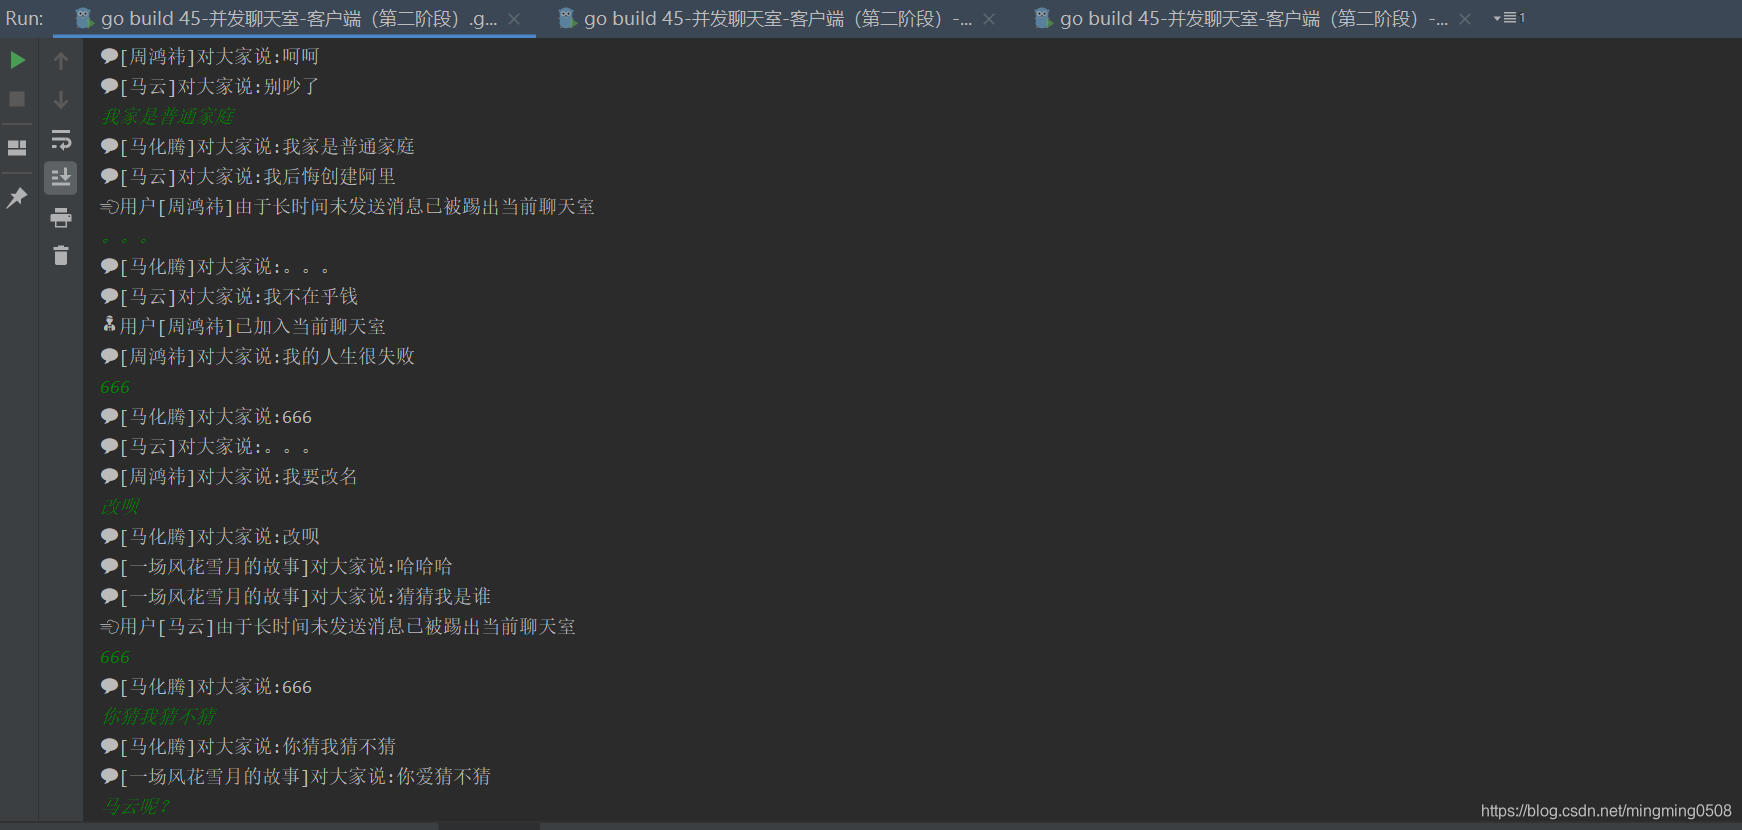This screenshot has height=830, width=1742.
Task: Click the line '[周鸿祎]对大家说:我要改名'
Action: tap(229, 477)
